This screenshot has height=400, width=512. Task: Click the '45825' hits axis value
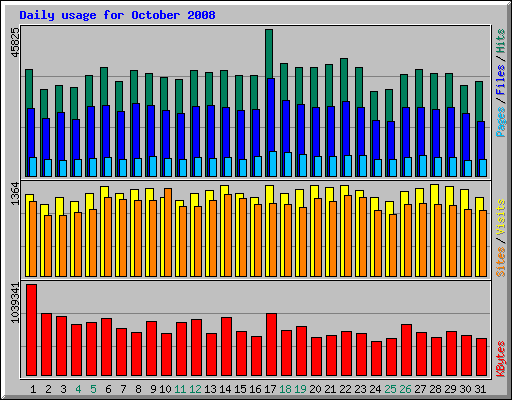pos(15,42)
